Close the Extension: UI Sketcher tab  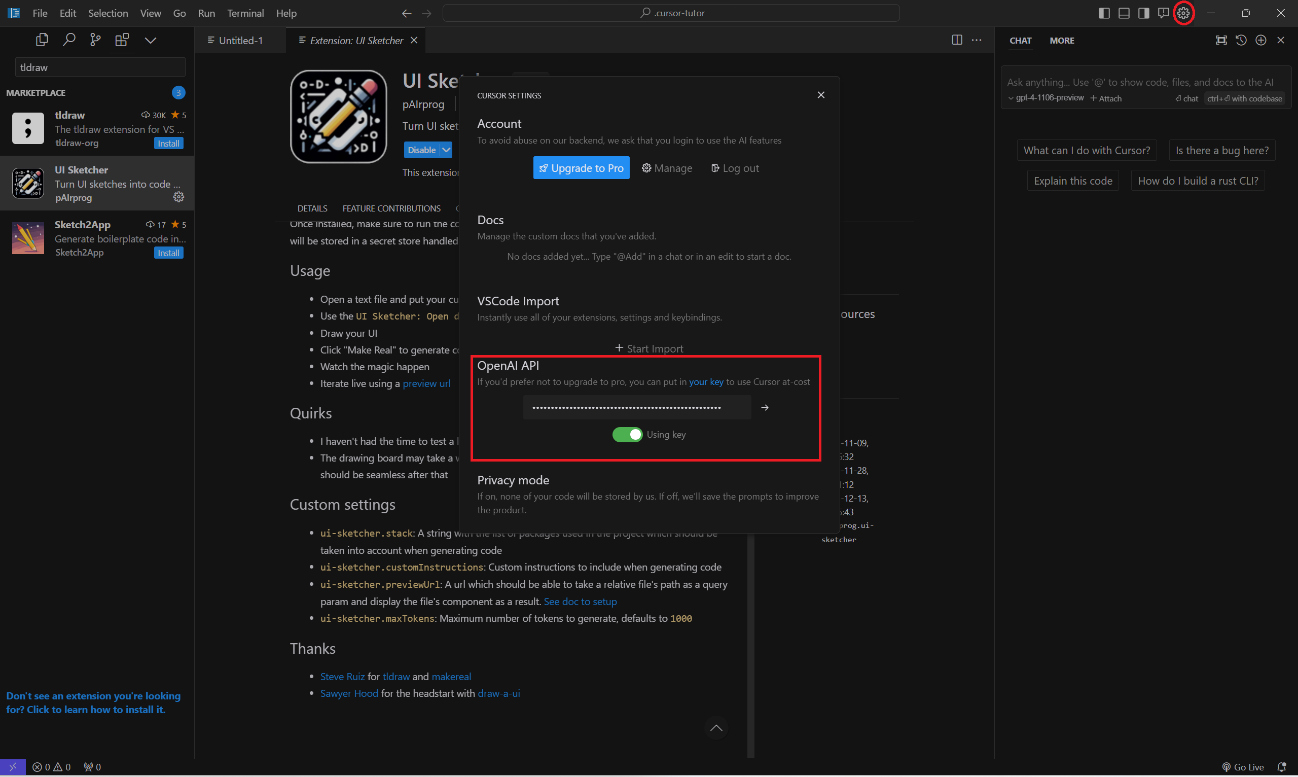[414, 40]
